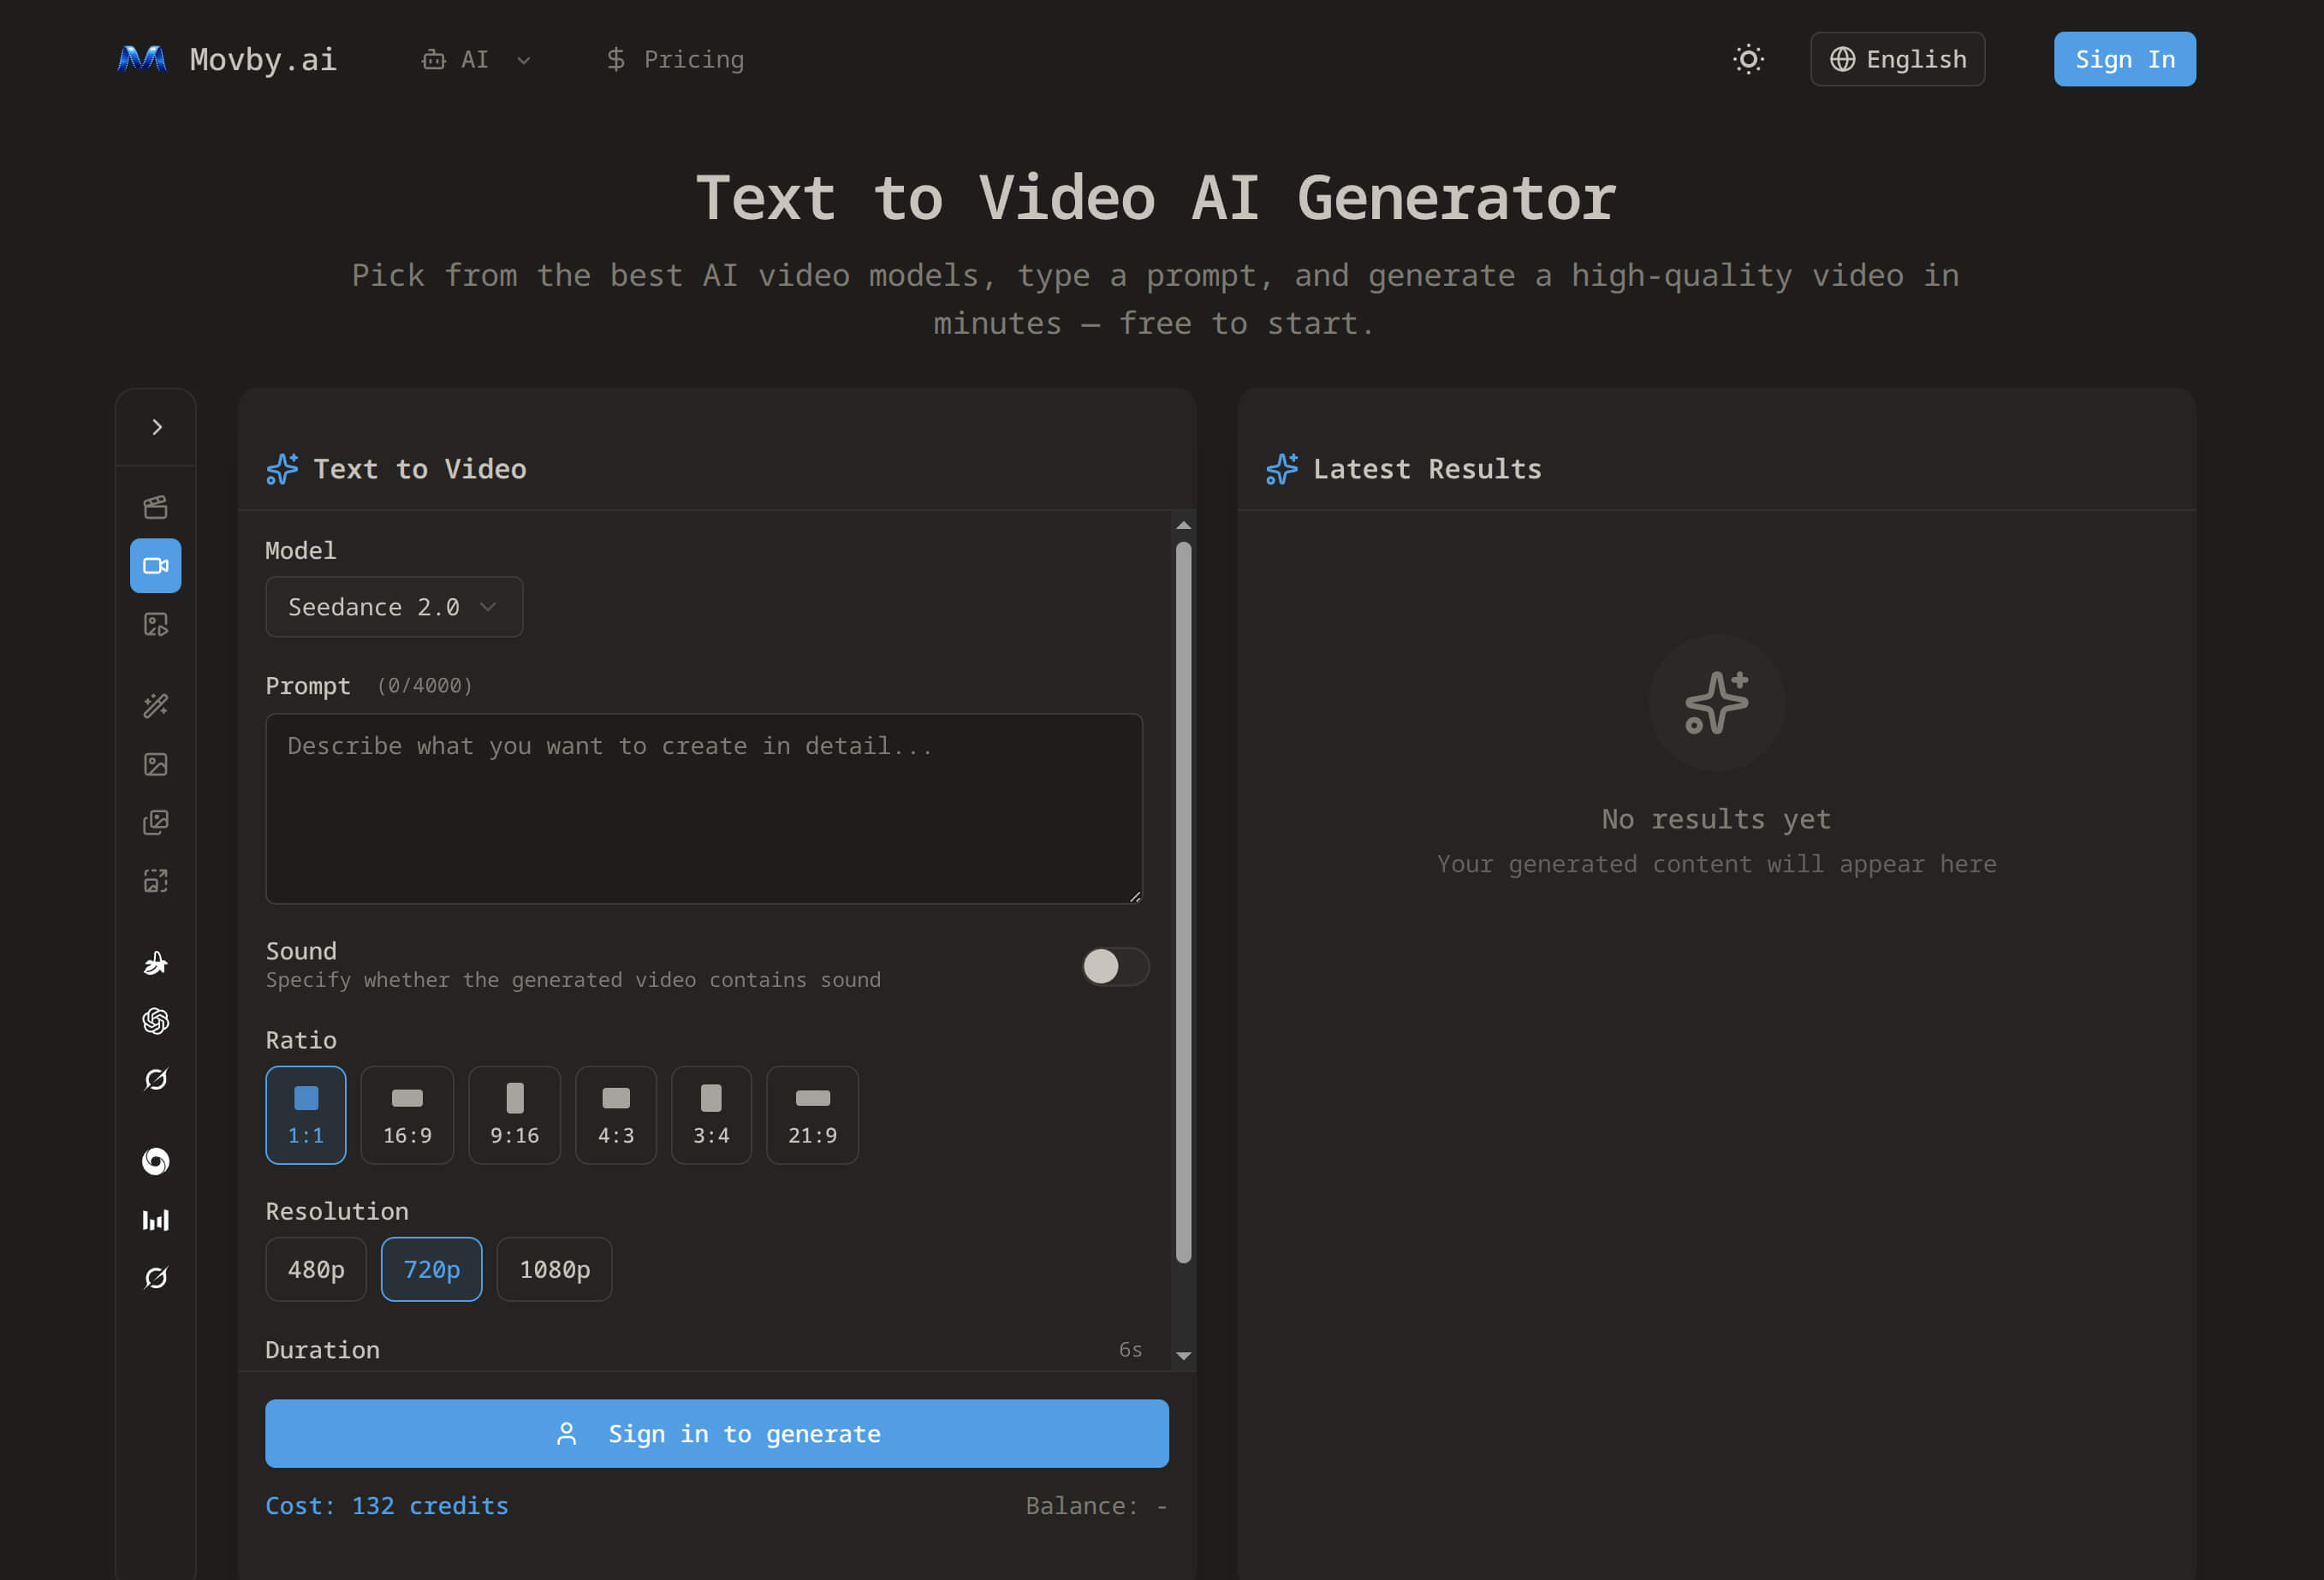Expand the AI menu in the header
Image resolution: width=2324 pixels, height=1580 pixels.
coord(476,60)
